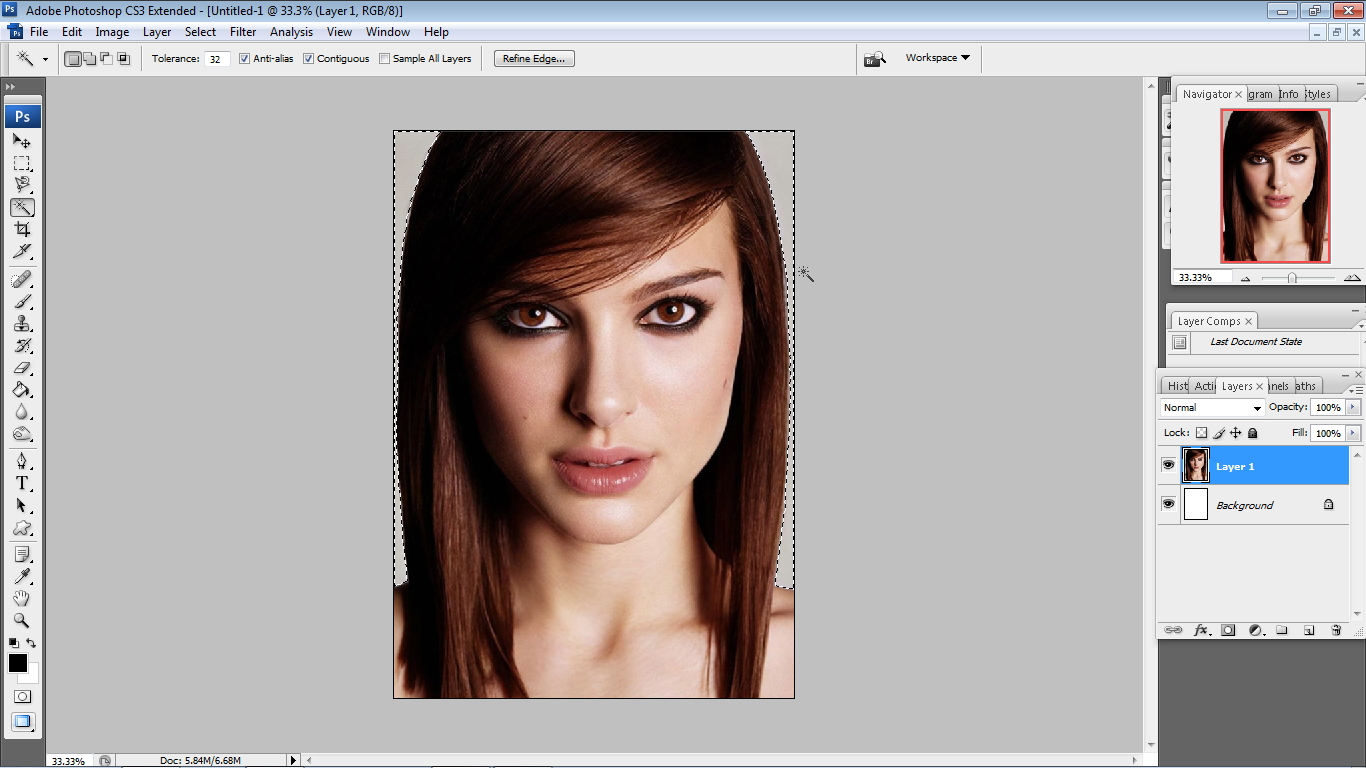Image resolution: width=1366 pixels, height=768 pixels.
Task: Open the Filter menu
Action: pyautogui.click(x=243, y=32)
